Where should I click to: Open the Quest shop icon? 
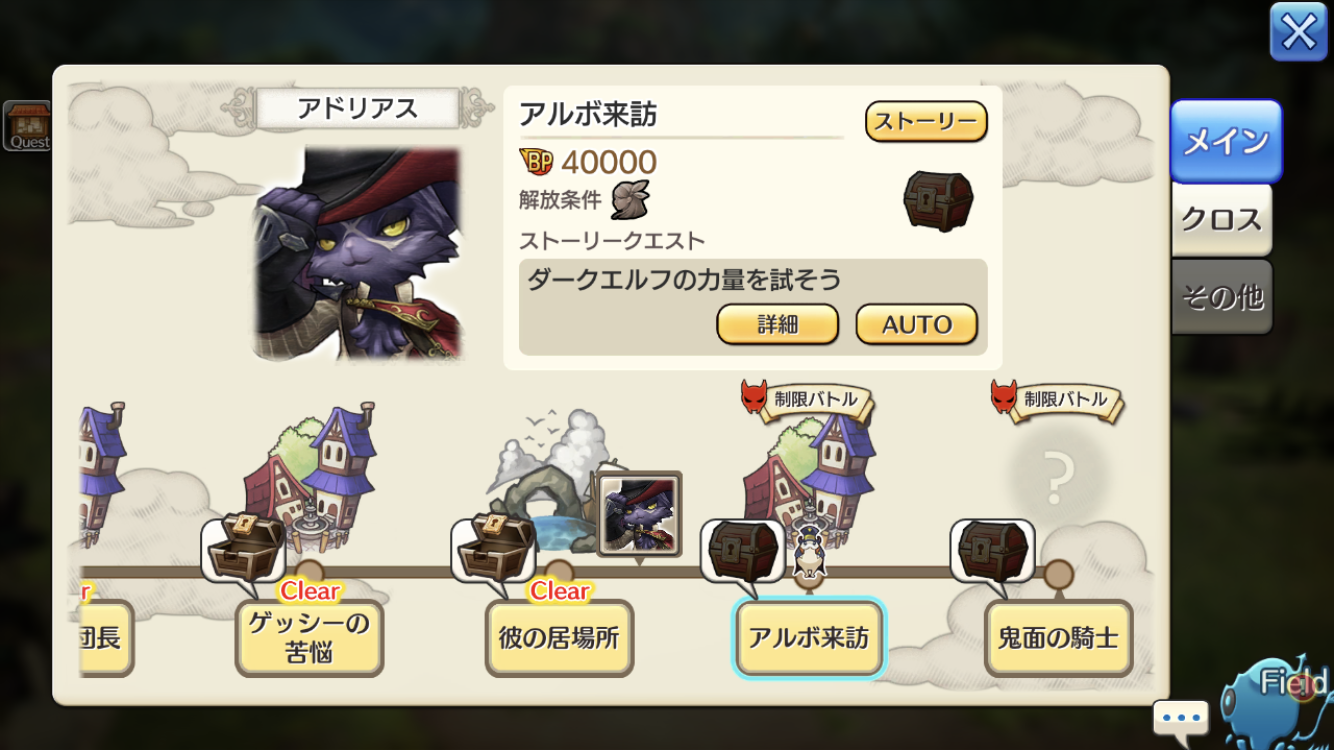click(x=27, y=126)
